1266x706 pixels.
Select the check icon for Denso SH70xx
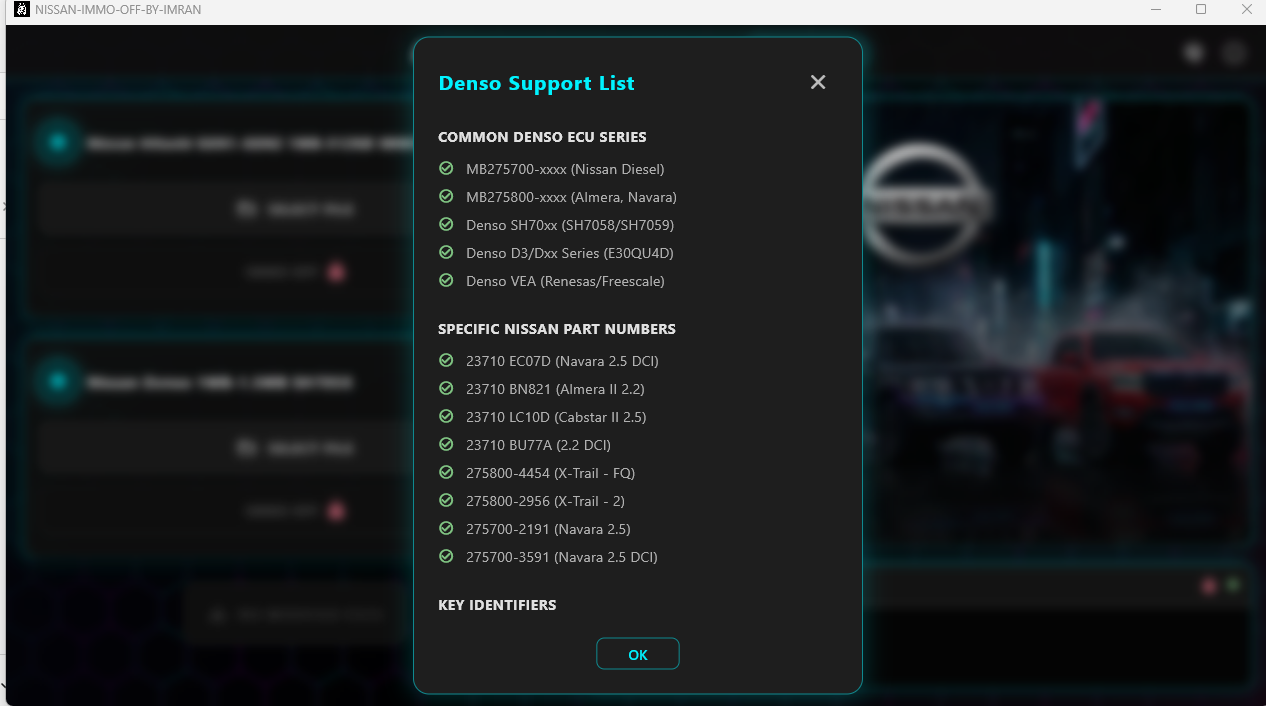[x=446, y=224]
